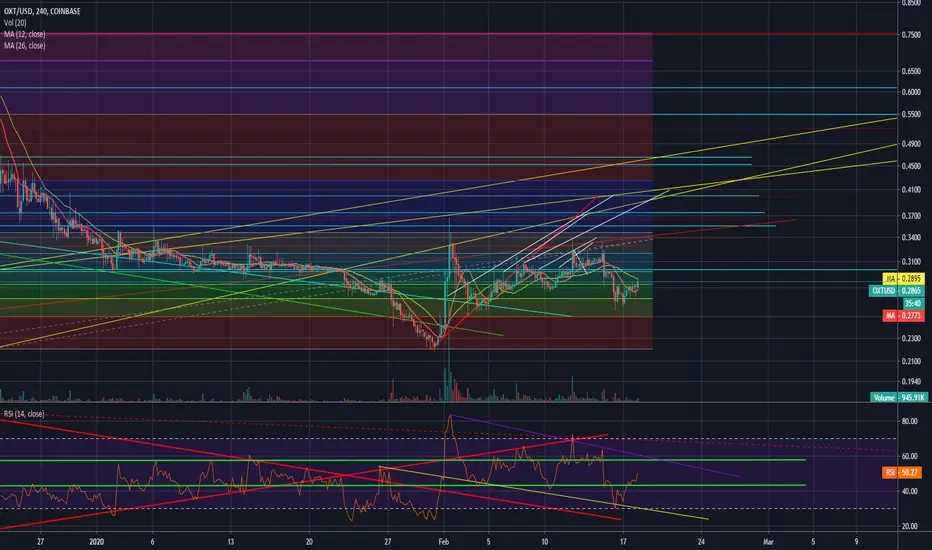Click 20.00 on the RSI scale

point(909,526)
